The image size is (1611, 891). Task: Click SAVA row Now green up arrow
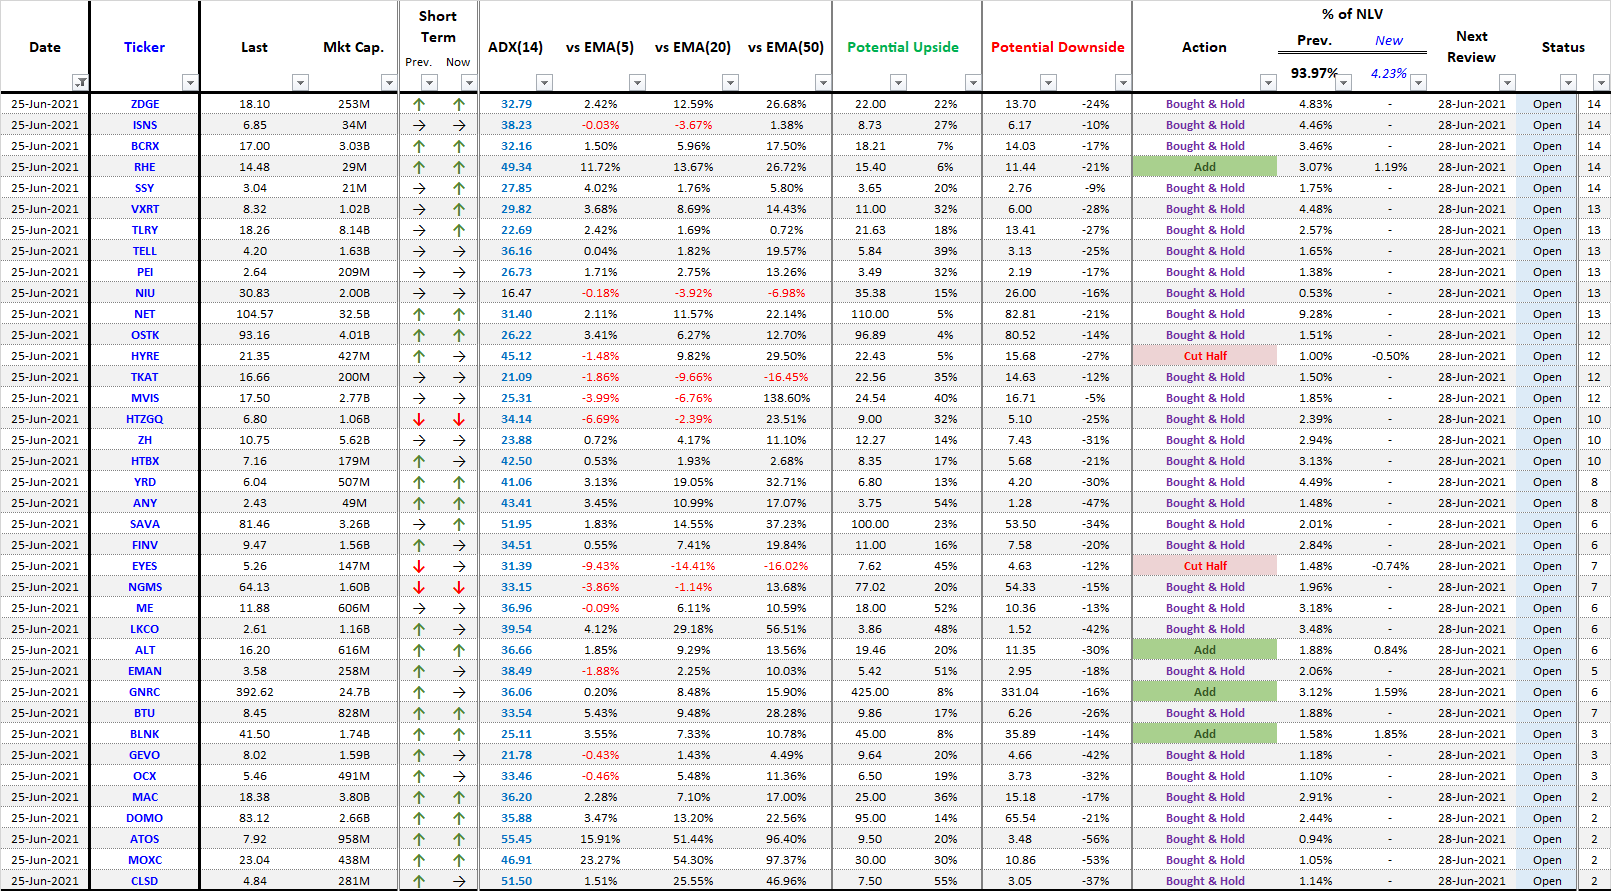click(459, 524)
